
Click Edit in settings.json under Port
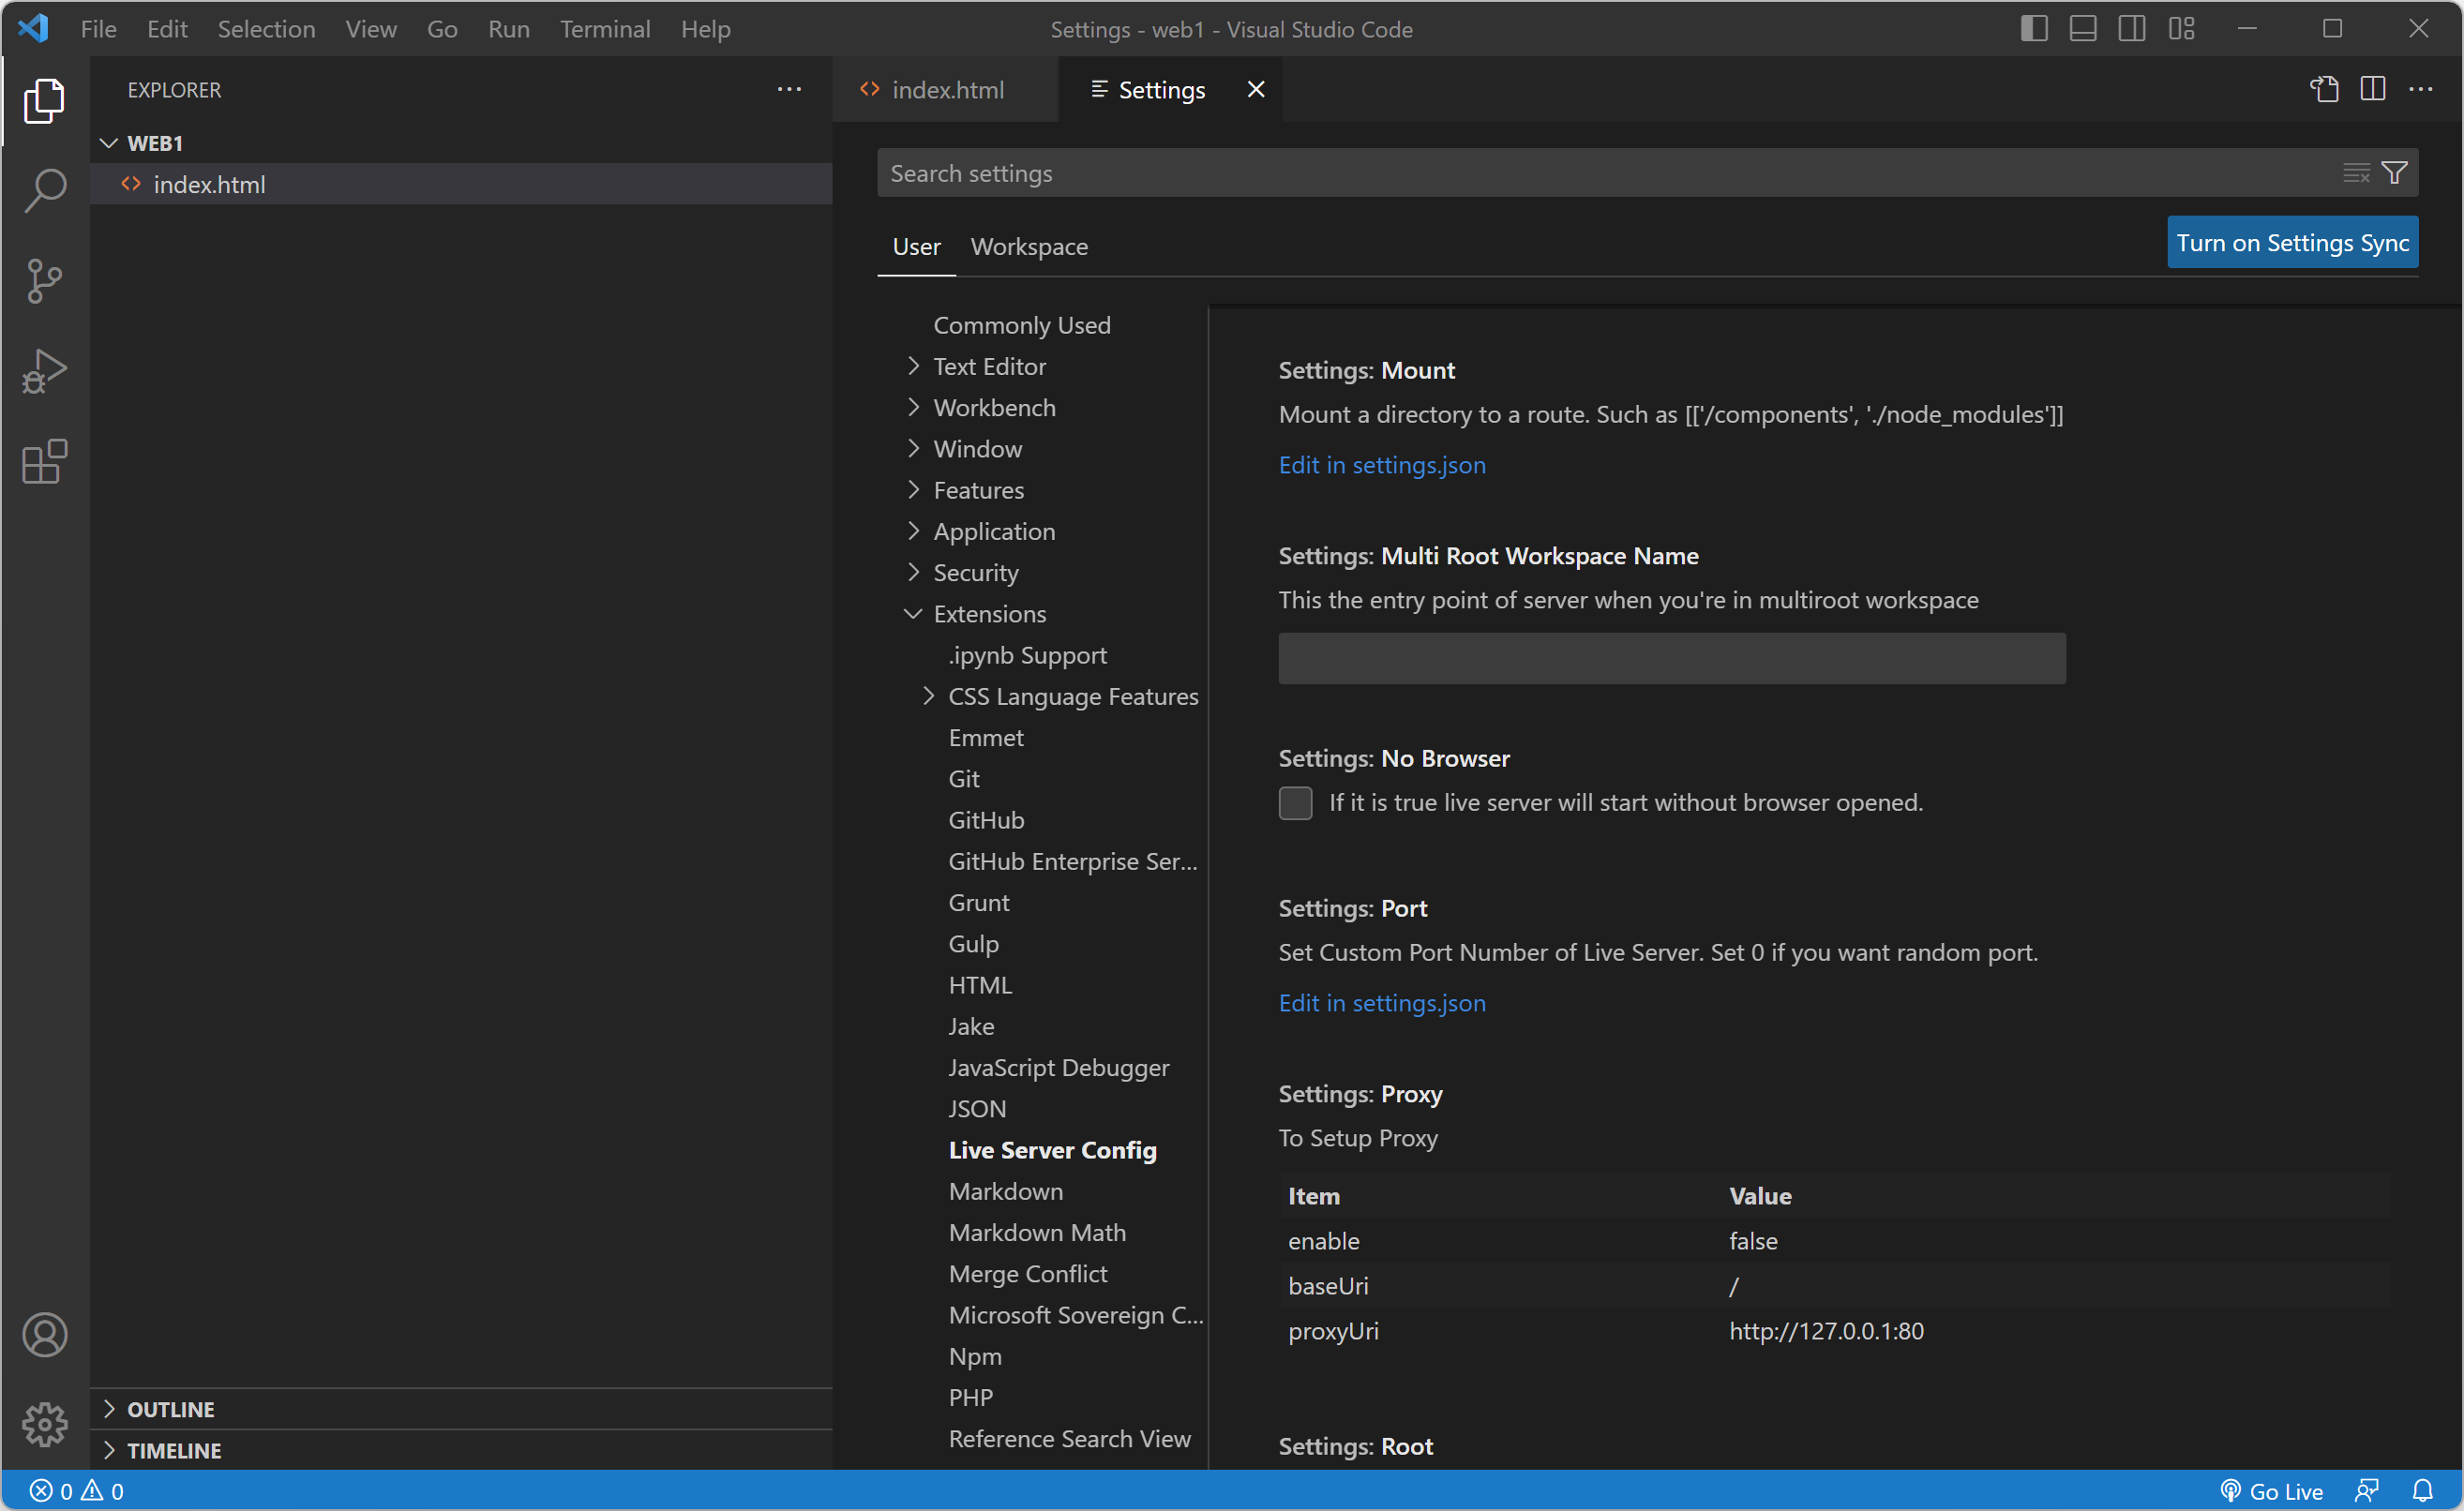point(1382,1002)
